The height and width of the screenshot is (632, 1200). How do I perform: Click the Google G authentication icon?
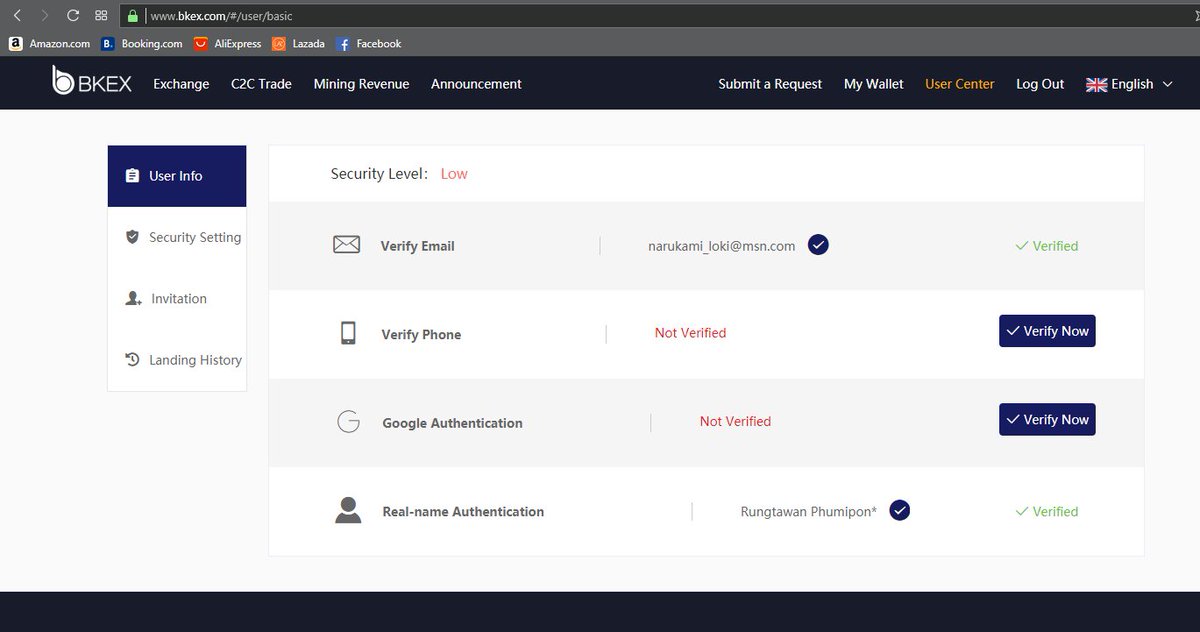pos(348,422)
